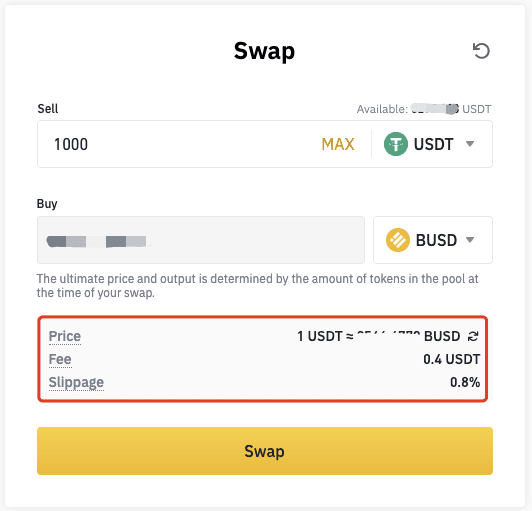The width and height of the screenshot is (532, 511).
Task: Select the BUSD token selector box
Action: pyautogui.click(x=433, y=240)
